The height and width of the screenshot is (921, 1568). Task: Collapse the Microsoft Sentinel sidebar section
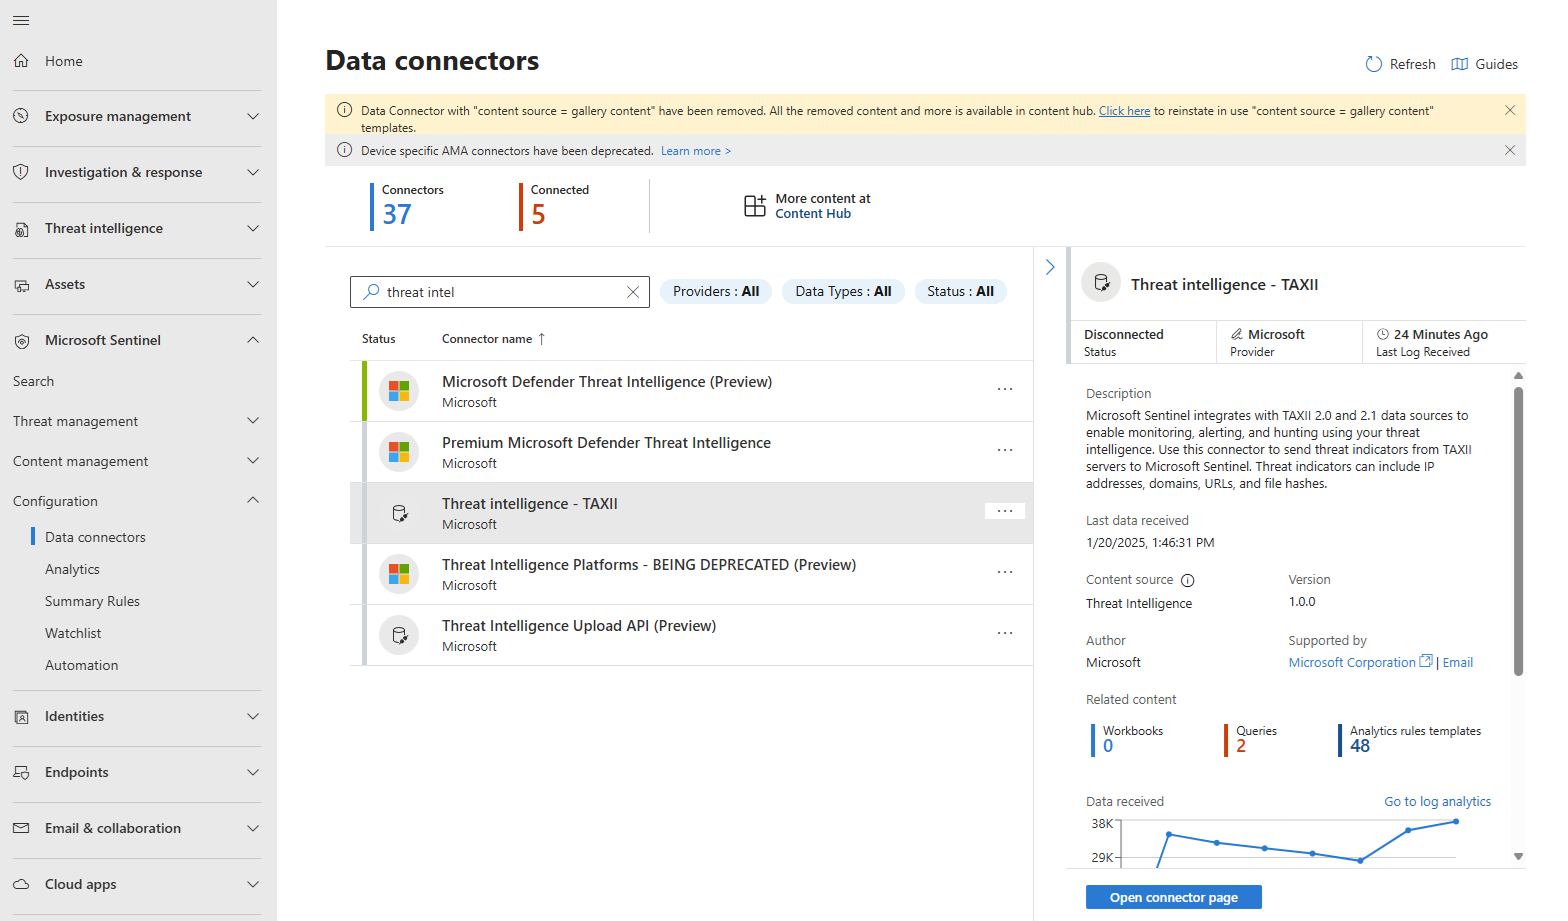click(x=253, y=340)
